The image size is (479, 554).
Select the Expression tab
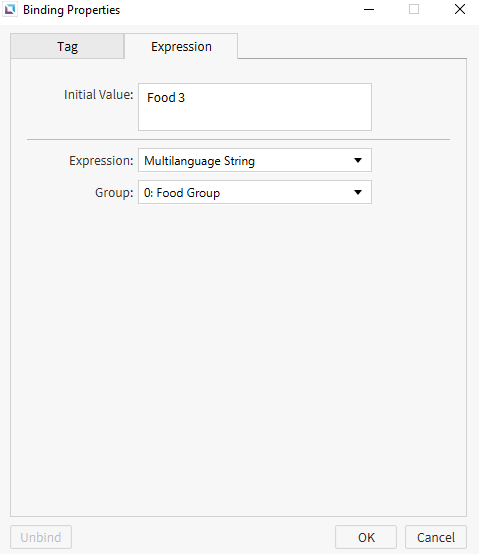(181, 46)
